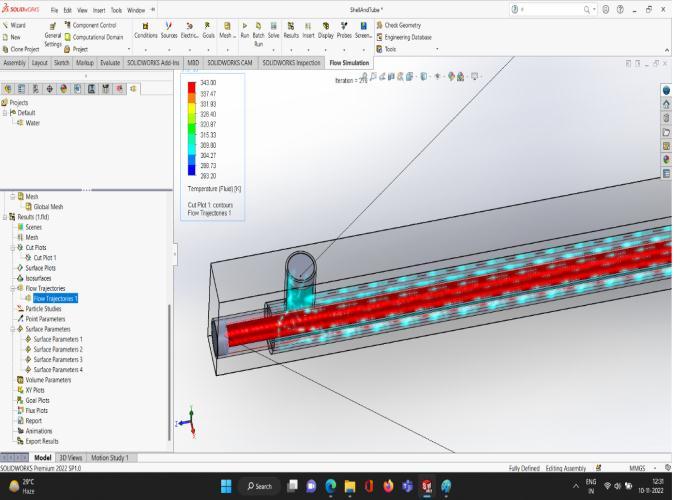Open Component Control
700x500 pixels.
90,25
